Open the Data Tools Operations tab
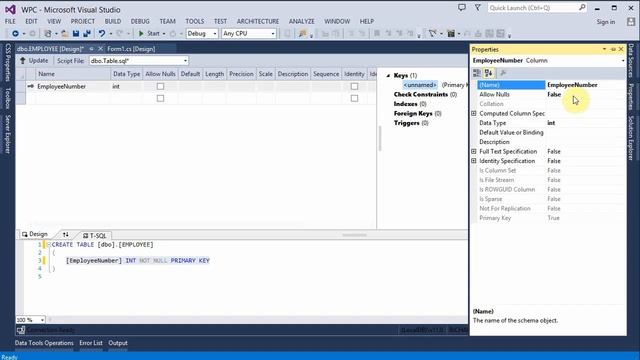 44,343
